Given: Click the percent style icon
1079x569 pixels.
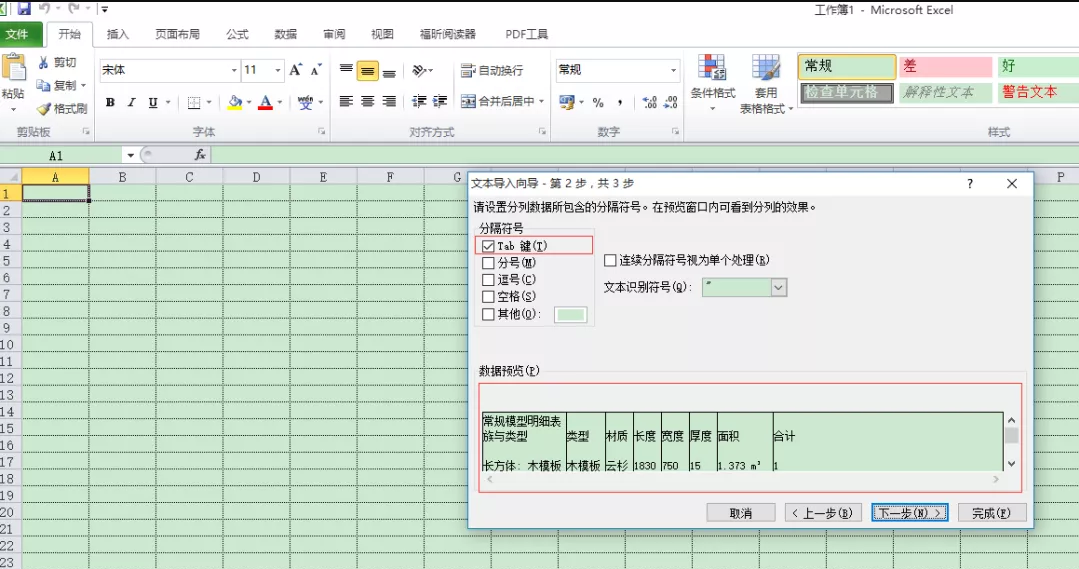Looking at the screenshot, I should [598, 103].
